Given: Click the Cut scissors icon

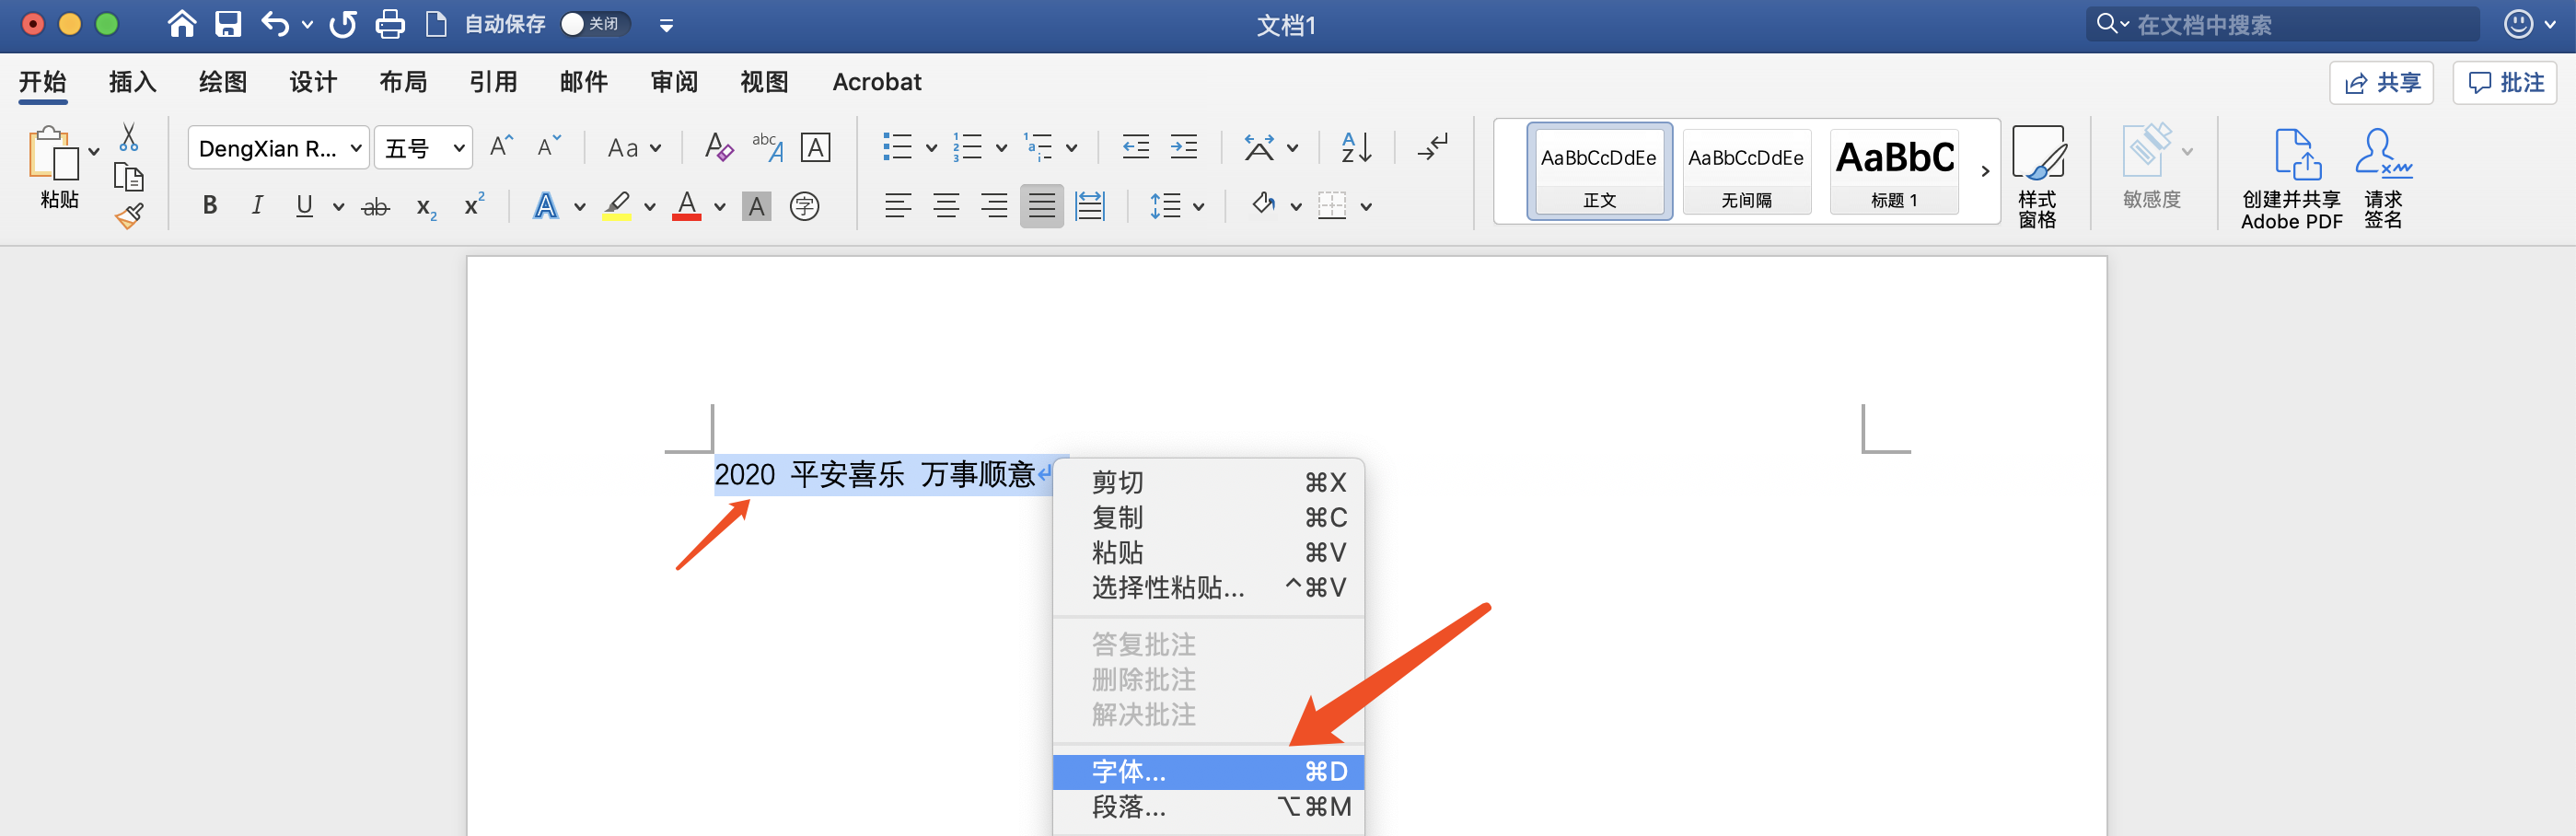Looking at the screenshot, I should (x=129, y=137).
